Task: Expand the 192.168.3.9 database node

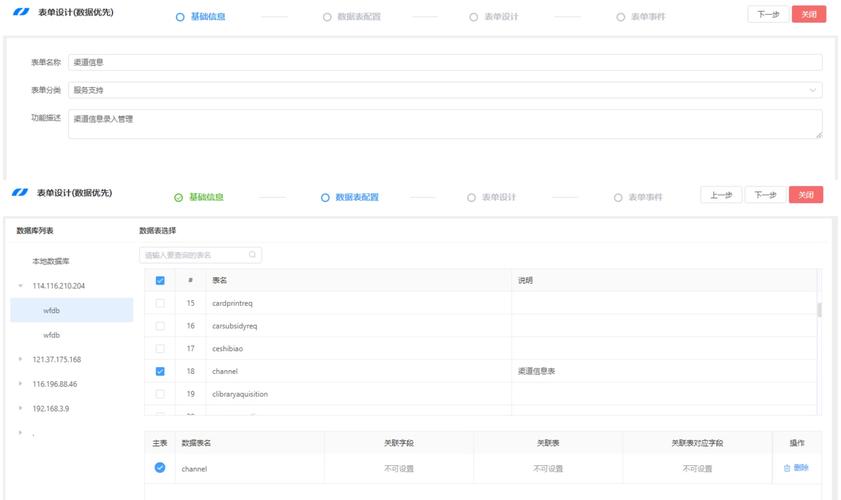Action: (x=20, y=408)
